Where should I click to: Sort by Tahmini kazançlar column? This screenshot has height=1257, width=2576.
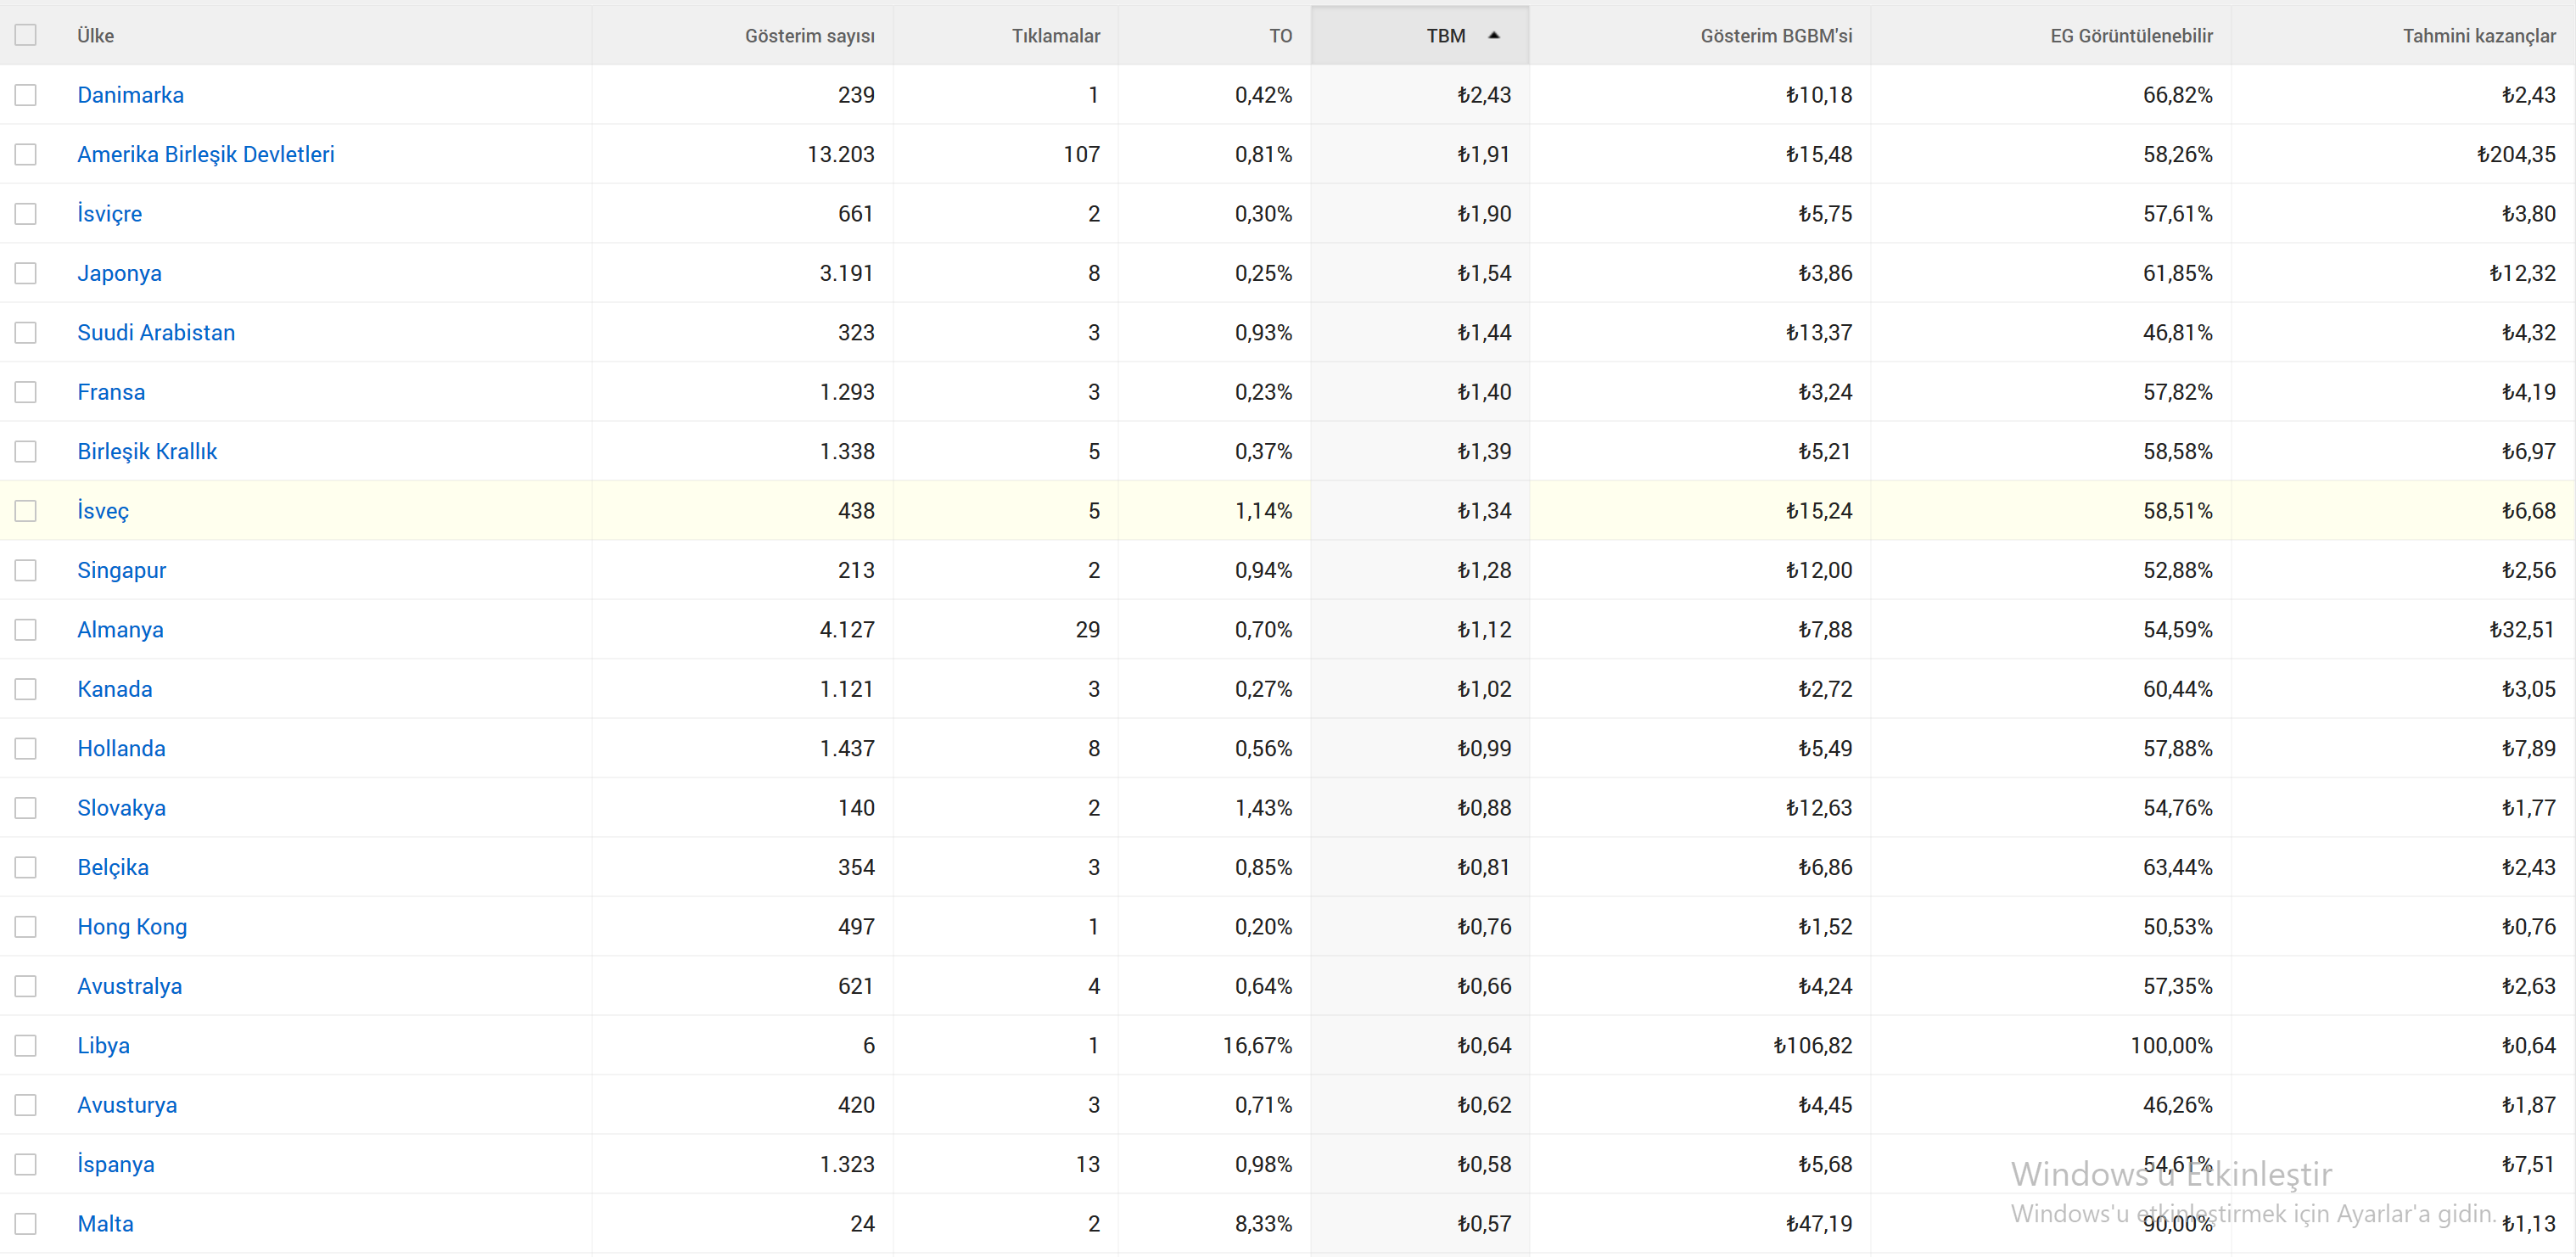pyautogui.click(x=2478, y=36)
